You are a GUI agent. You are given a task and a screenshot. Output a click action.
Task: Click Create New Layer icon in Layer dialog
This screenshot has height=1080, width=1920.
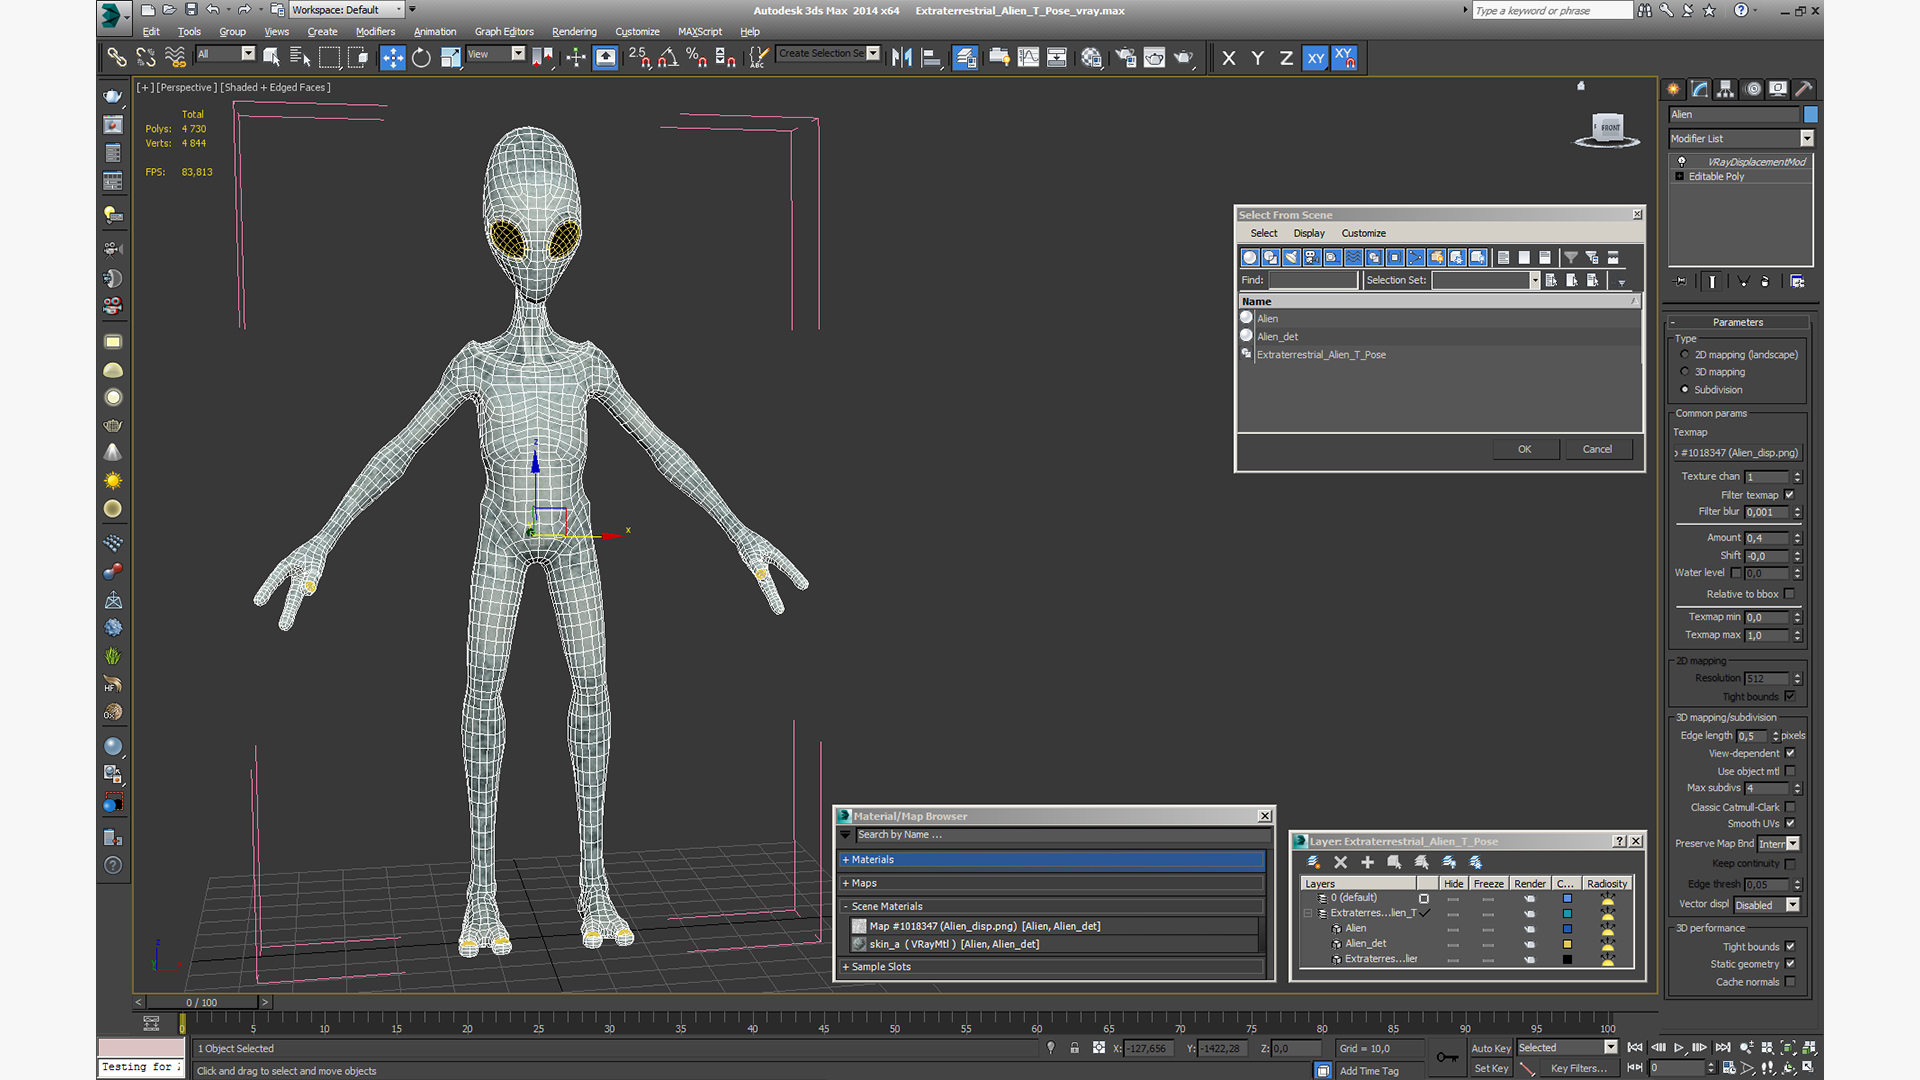coord(1313,862)
